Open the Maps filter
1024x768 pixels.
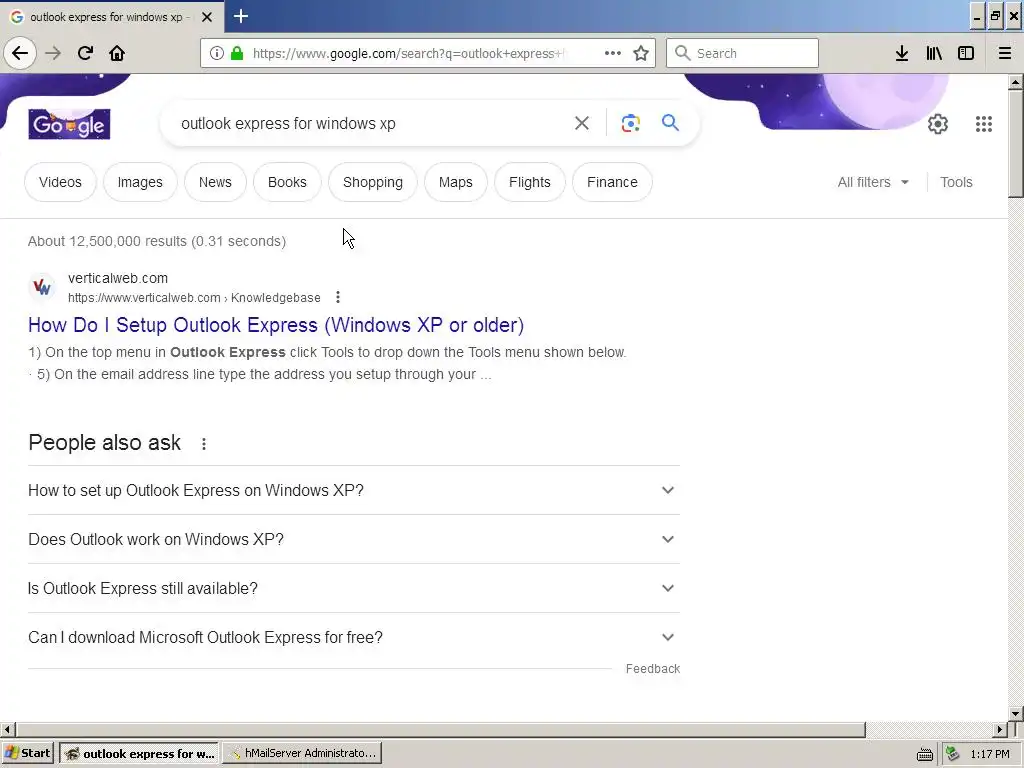(x=455, y=182)
